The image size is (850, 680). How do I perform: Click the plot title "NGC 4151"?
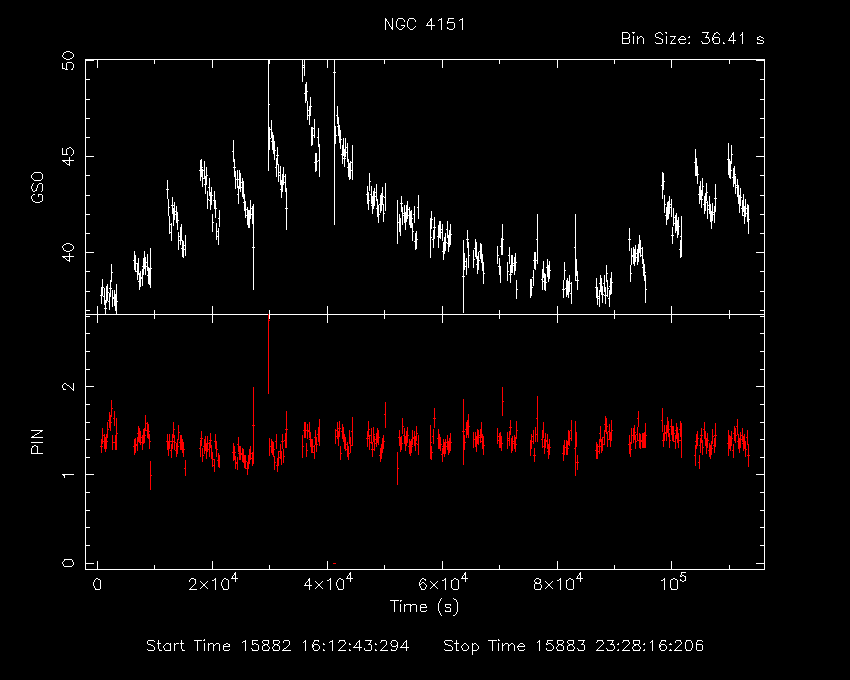pyautogui.click(x=424, y=25)
